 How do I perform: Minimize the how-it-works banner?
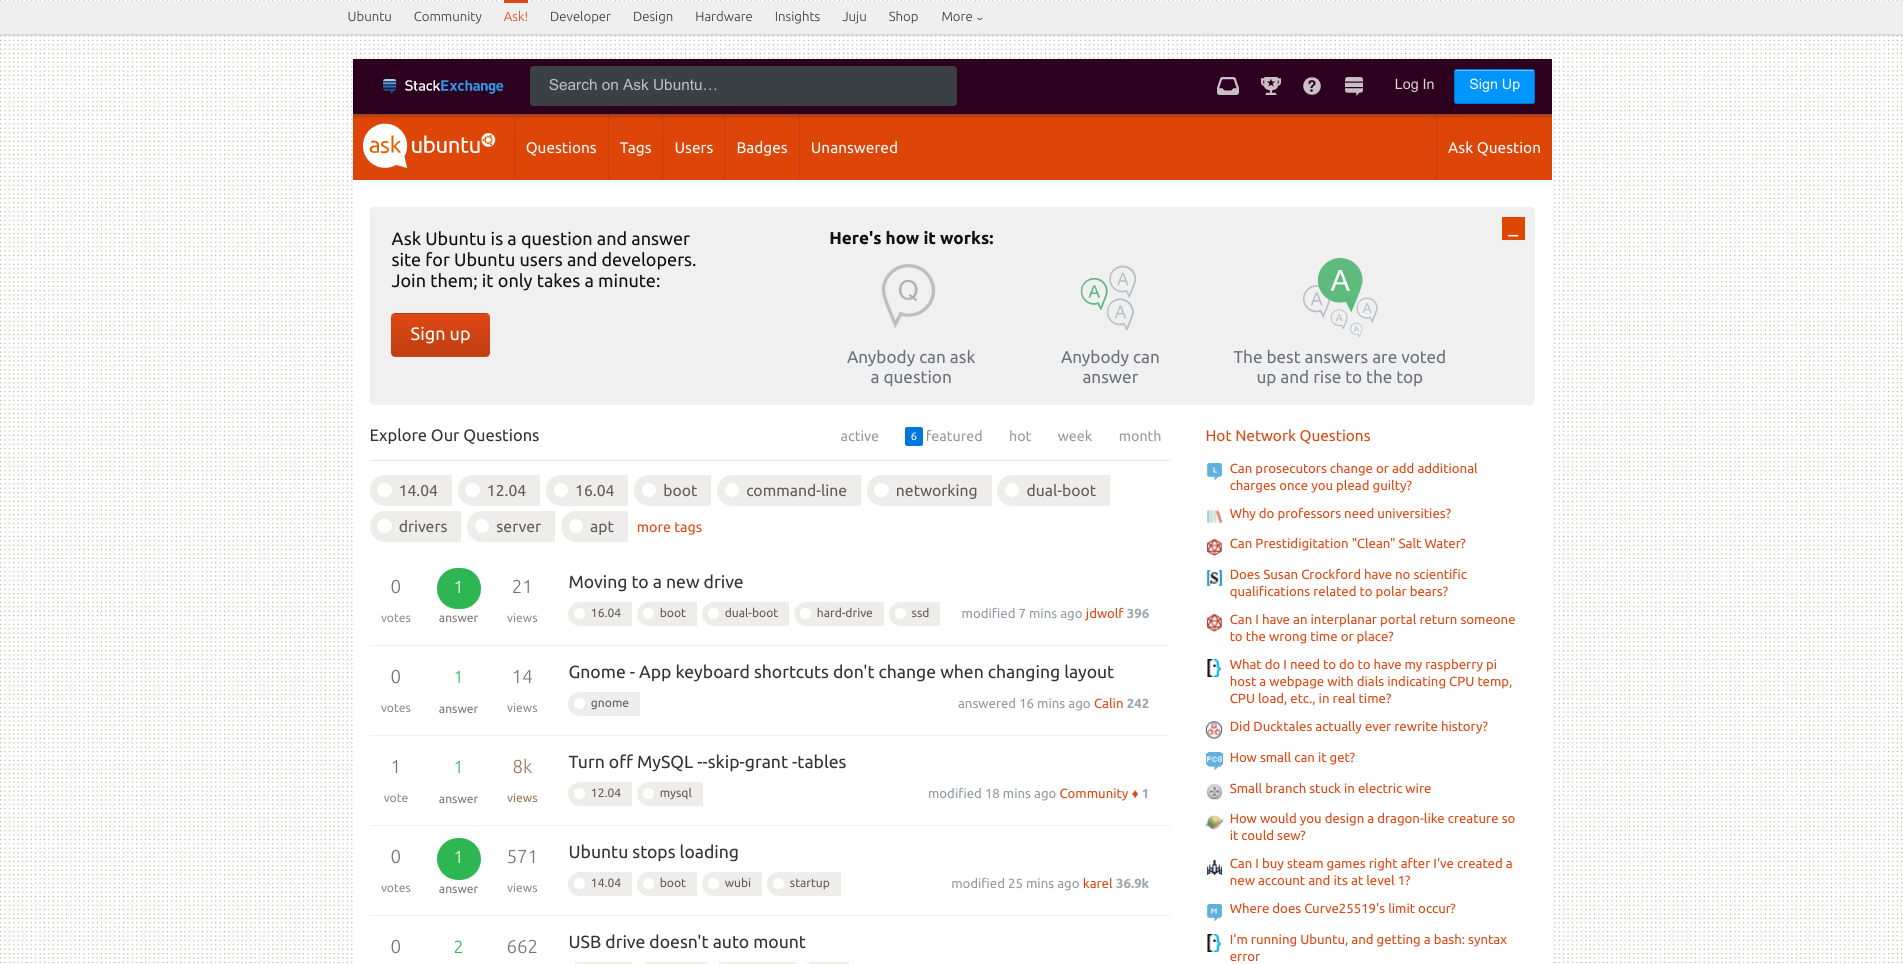coord(1513,229)
